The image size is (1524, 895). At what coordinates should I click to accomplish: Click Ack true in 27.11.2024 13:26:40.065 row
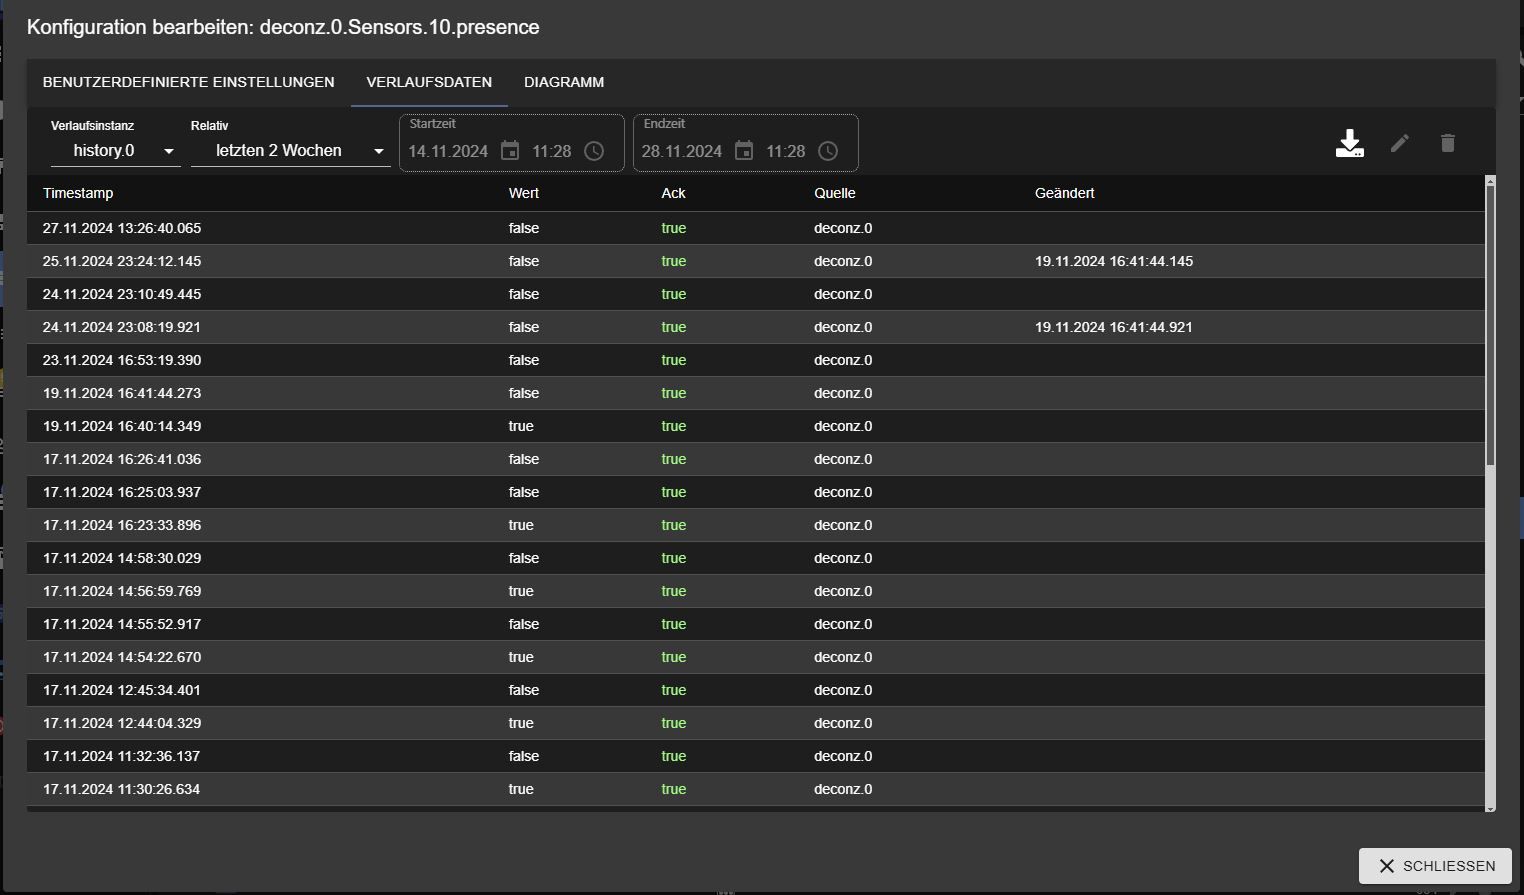(674, 228)
